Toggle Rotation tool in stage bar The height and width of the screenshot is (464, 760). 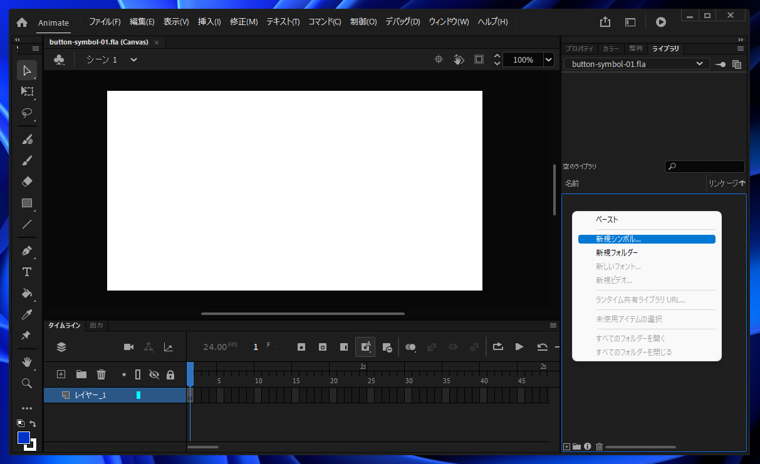click(459, 60)
